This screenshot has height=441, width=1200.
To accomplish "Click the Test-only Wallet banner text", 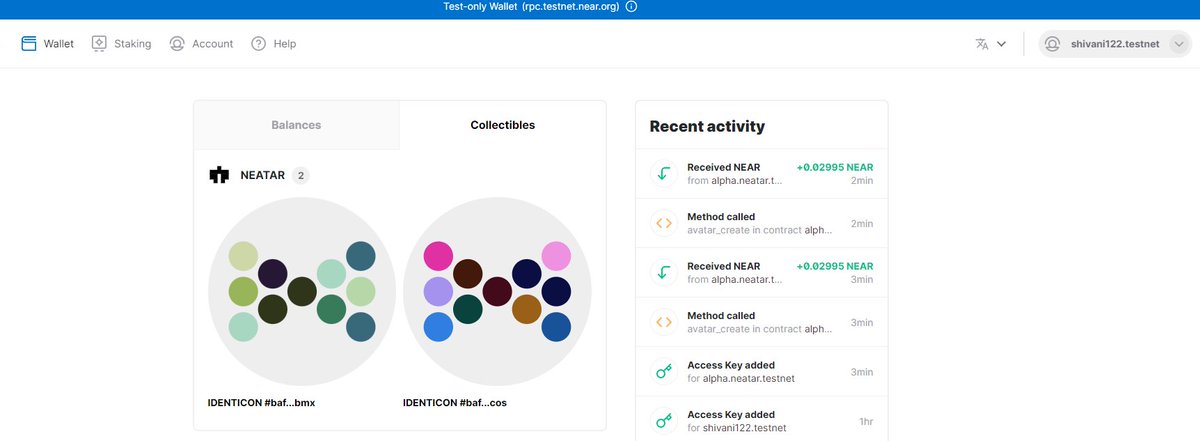I will (x=531, y=7).
